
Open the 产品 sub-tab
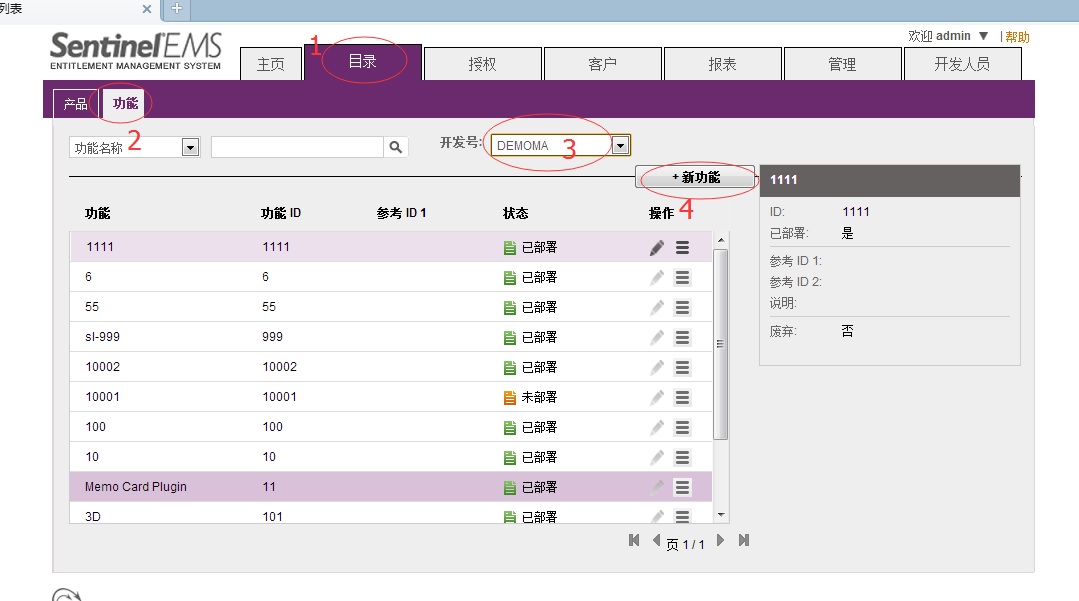(x=75, y=103)
